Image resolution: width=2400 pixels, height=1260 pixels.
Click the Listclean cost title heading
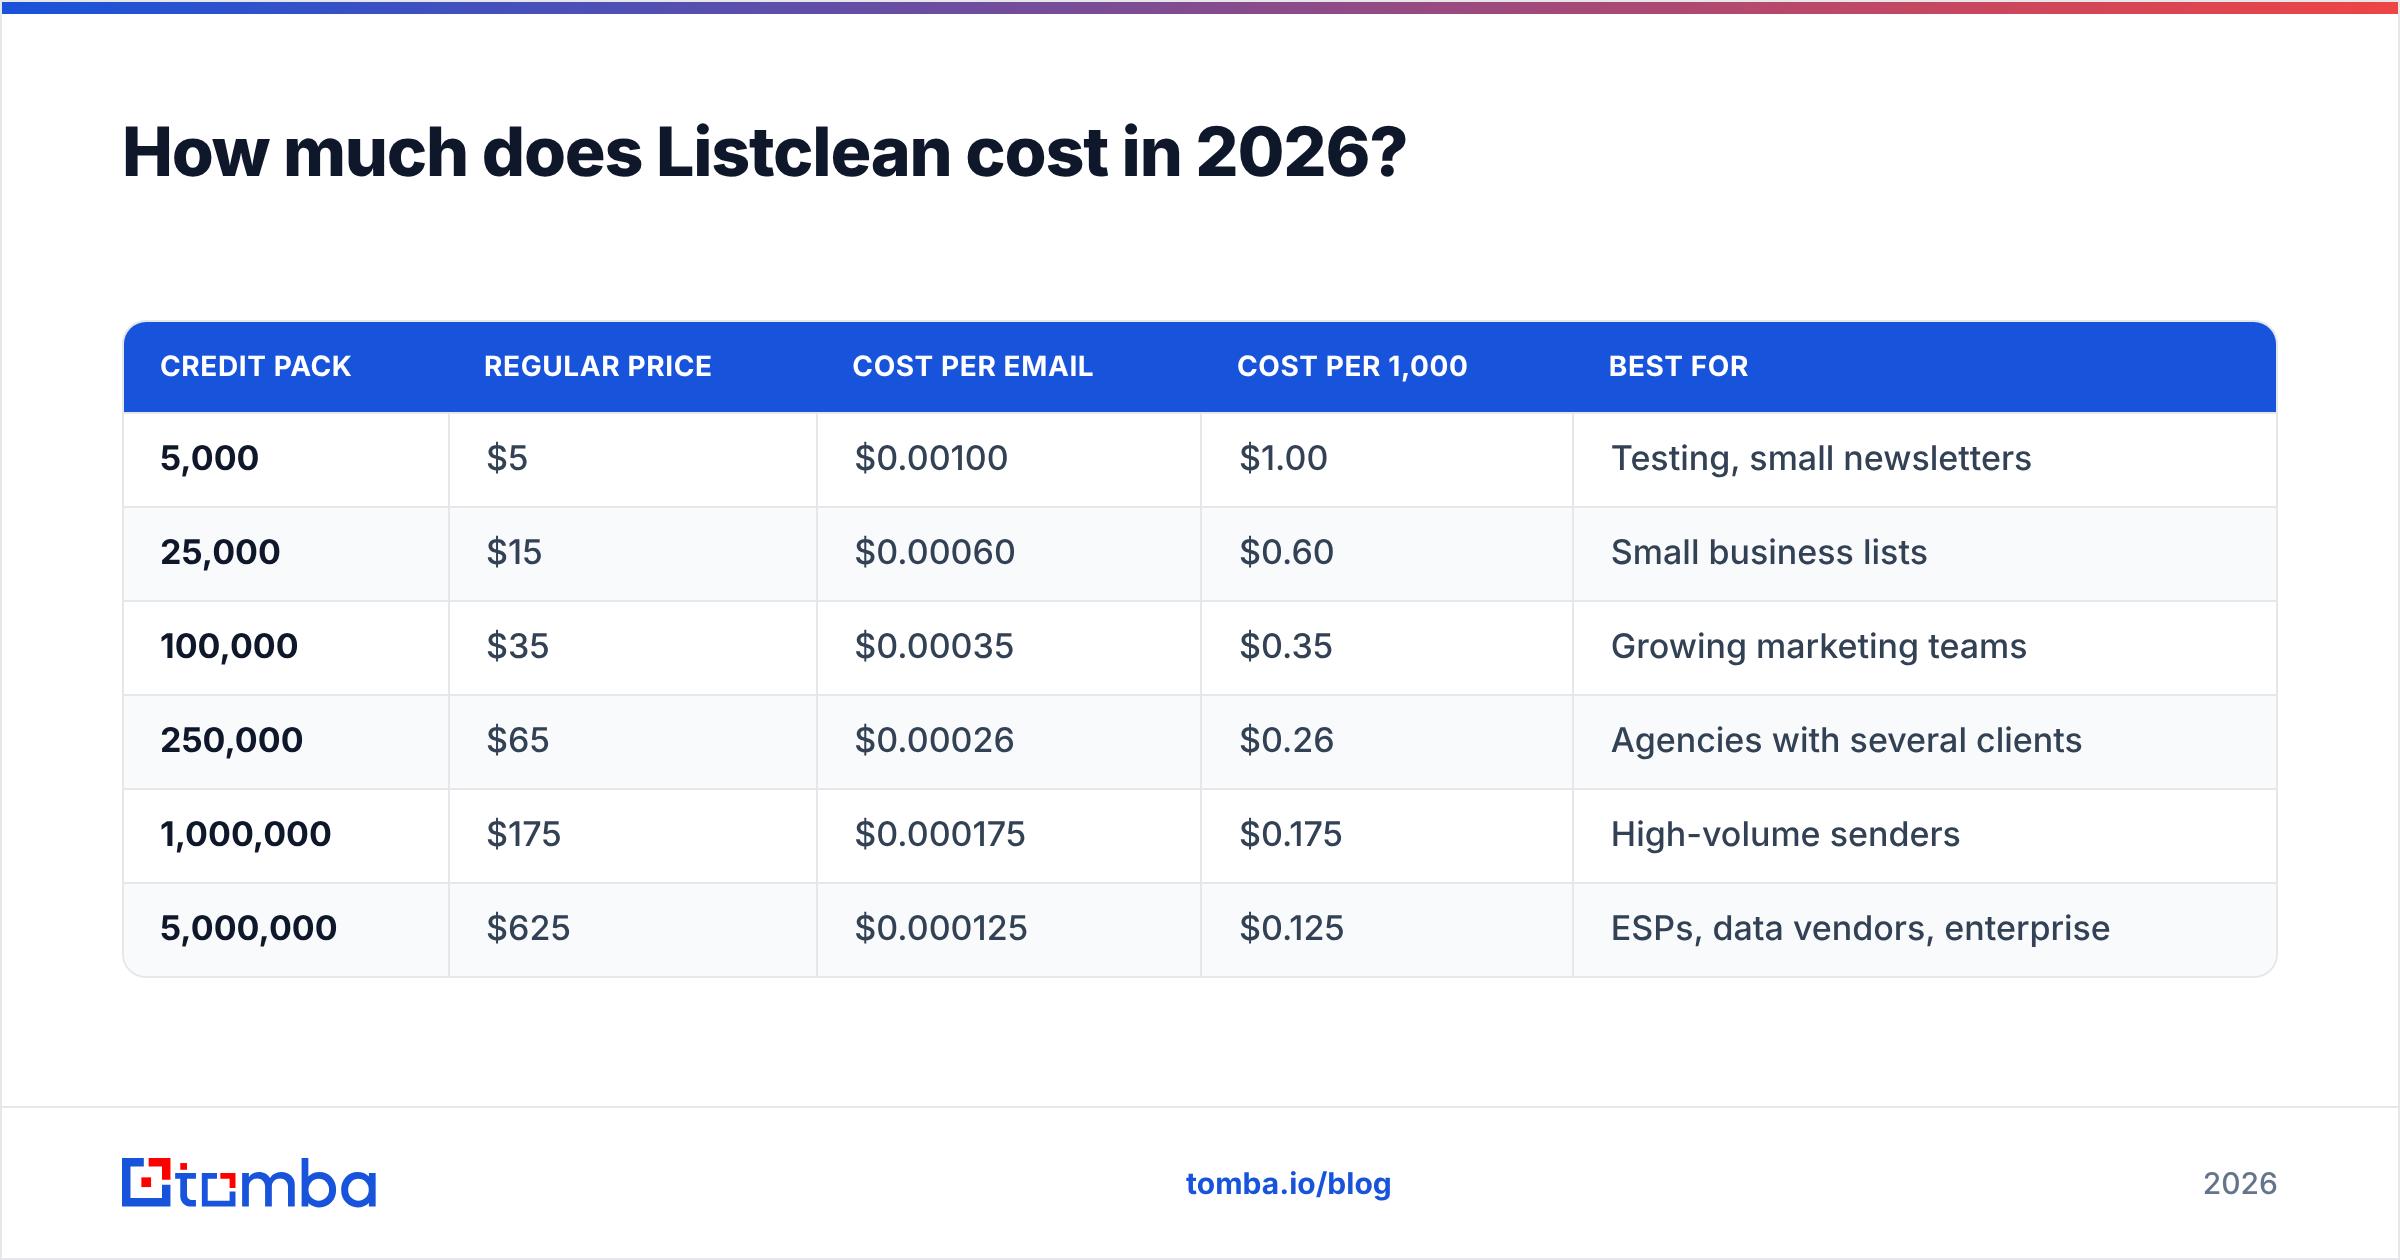pyautogui.click(x=765, y=153)
